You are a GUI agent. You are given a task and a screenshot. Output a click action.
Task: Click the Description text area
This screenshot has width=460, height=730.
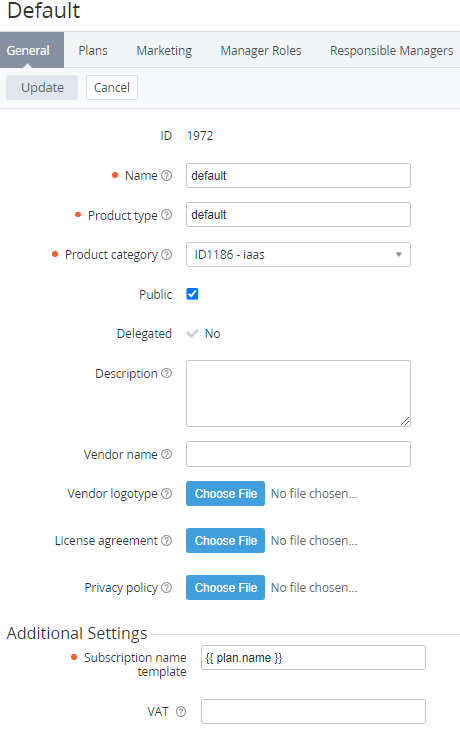click(x=298, y=393)
